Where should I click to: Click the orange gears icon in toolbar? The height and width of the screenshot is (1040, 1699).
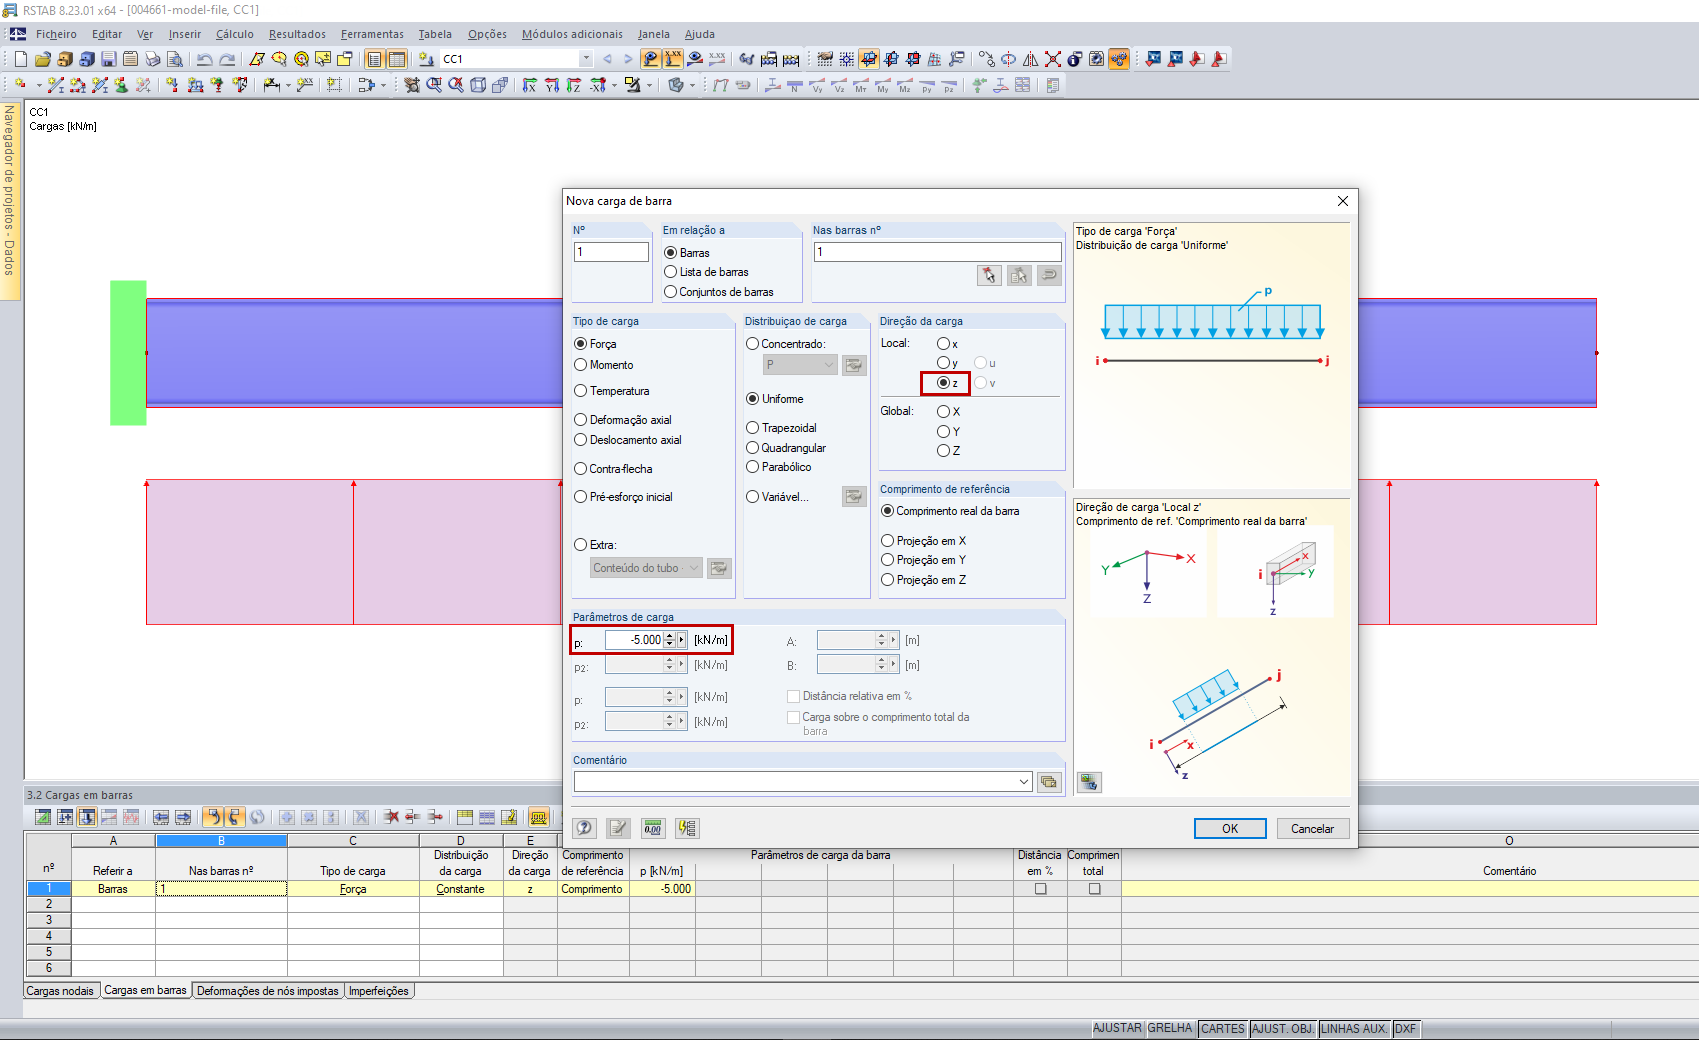1119,59
